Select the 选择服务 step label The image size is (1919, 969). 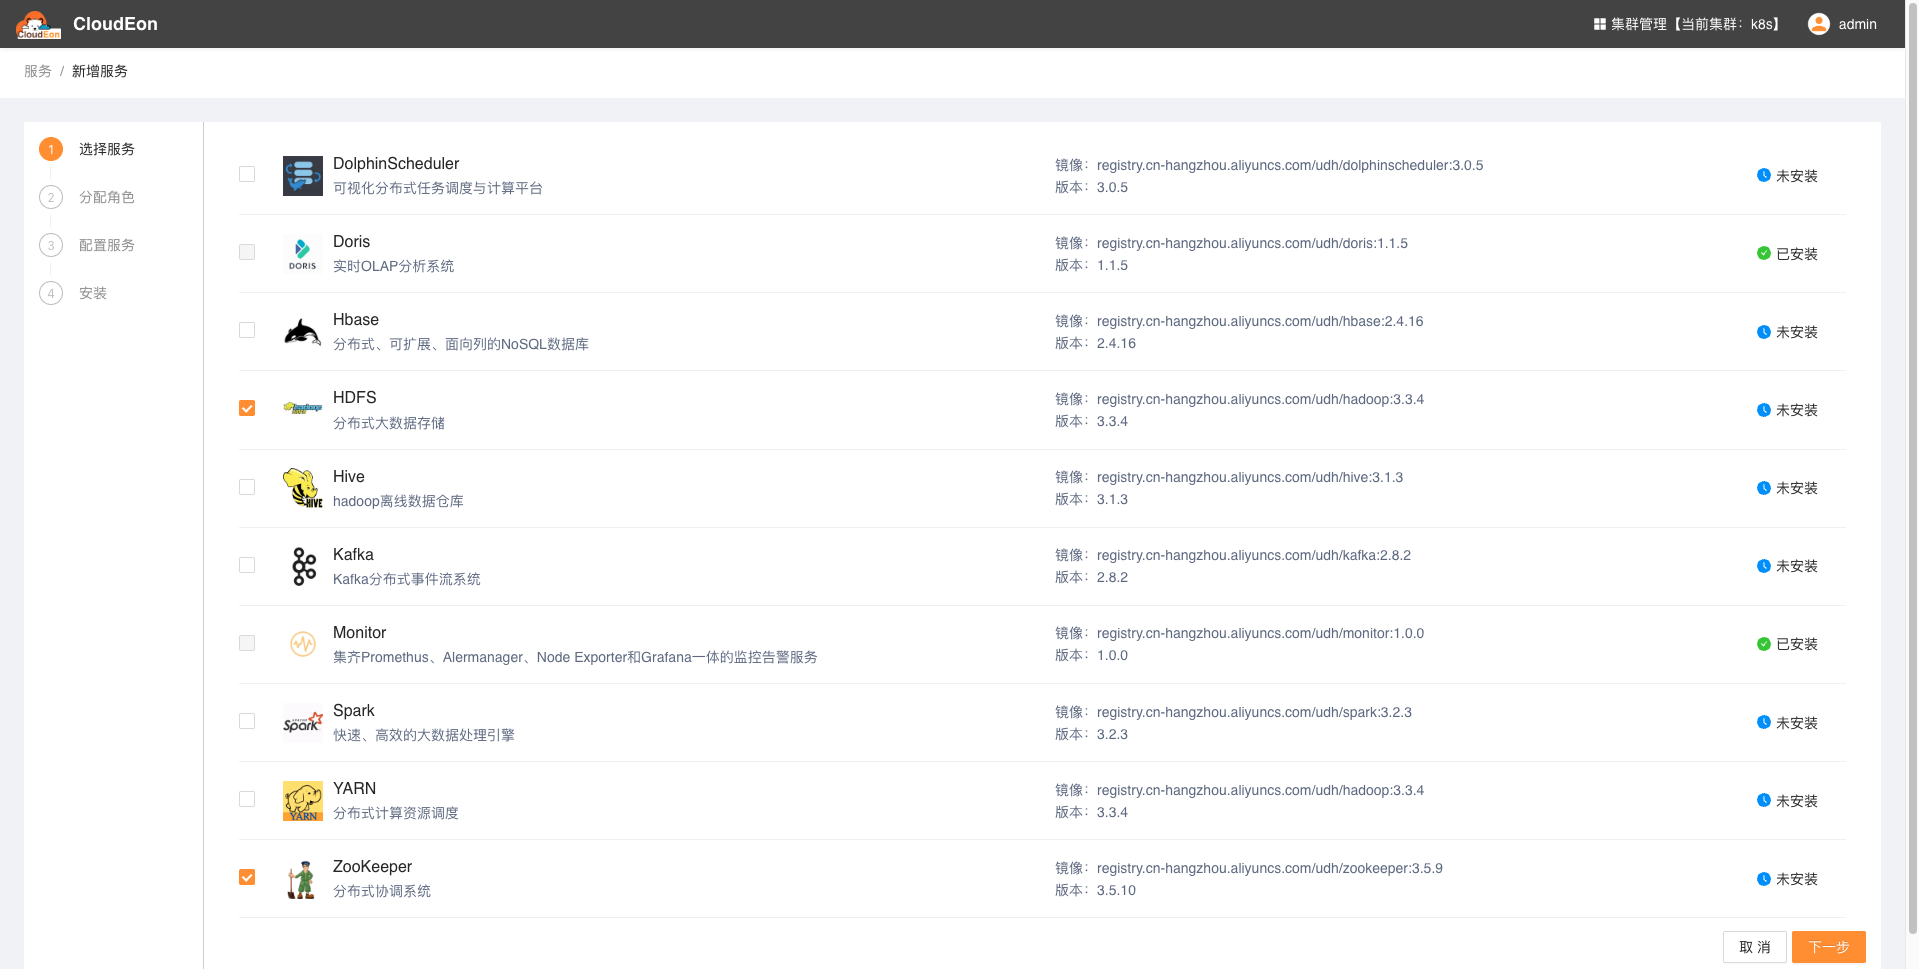(107, 149)
